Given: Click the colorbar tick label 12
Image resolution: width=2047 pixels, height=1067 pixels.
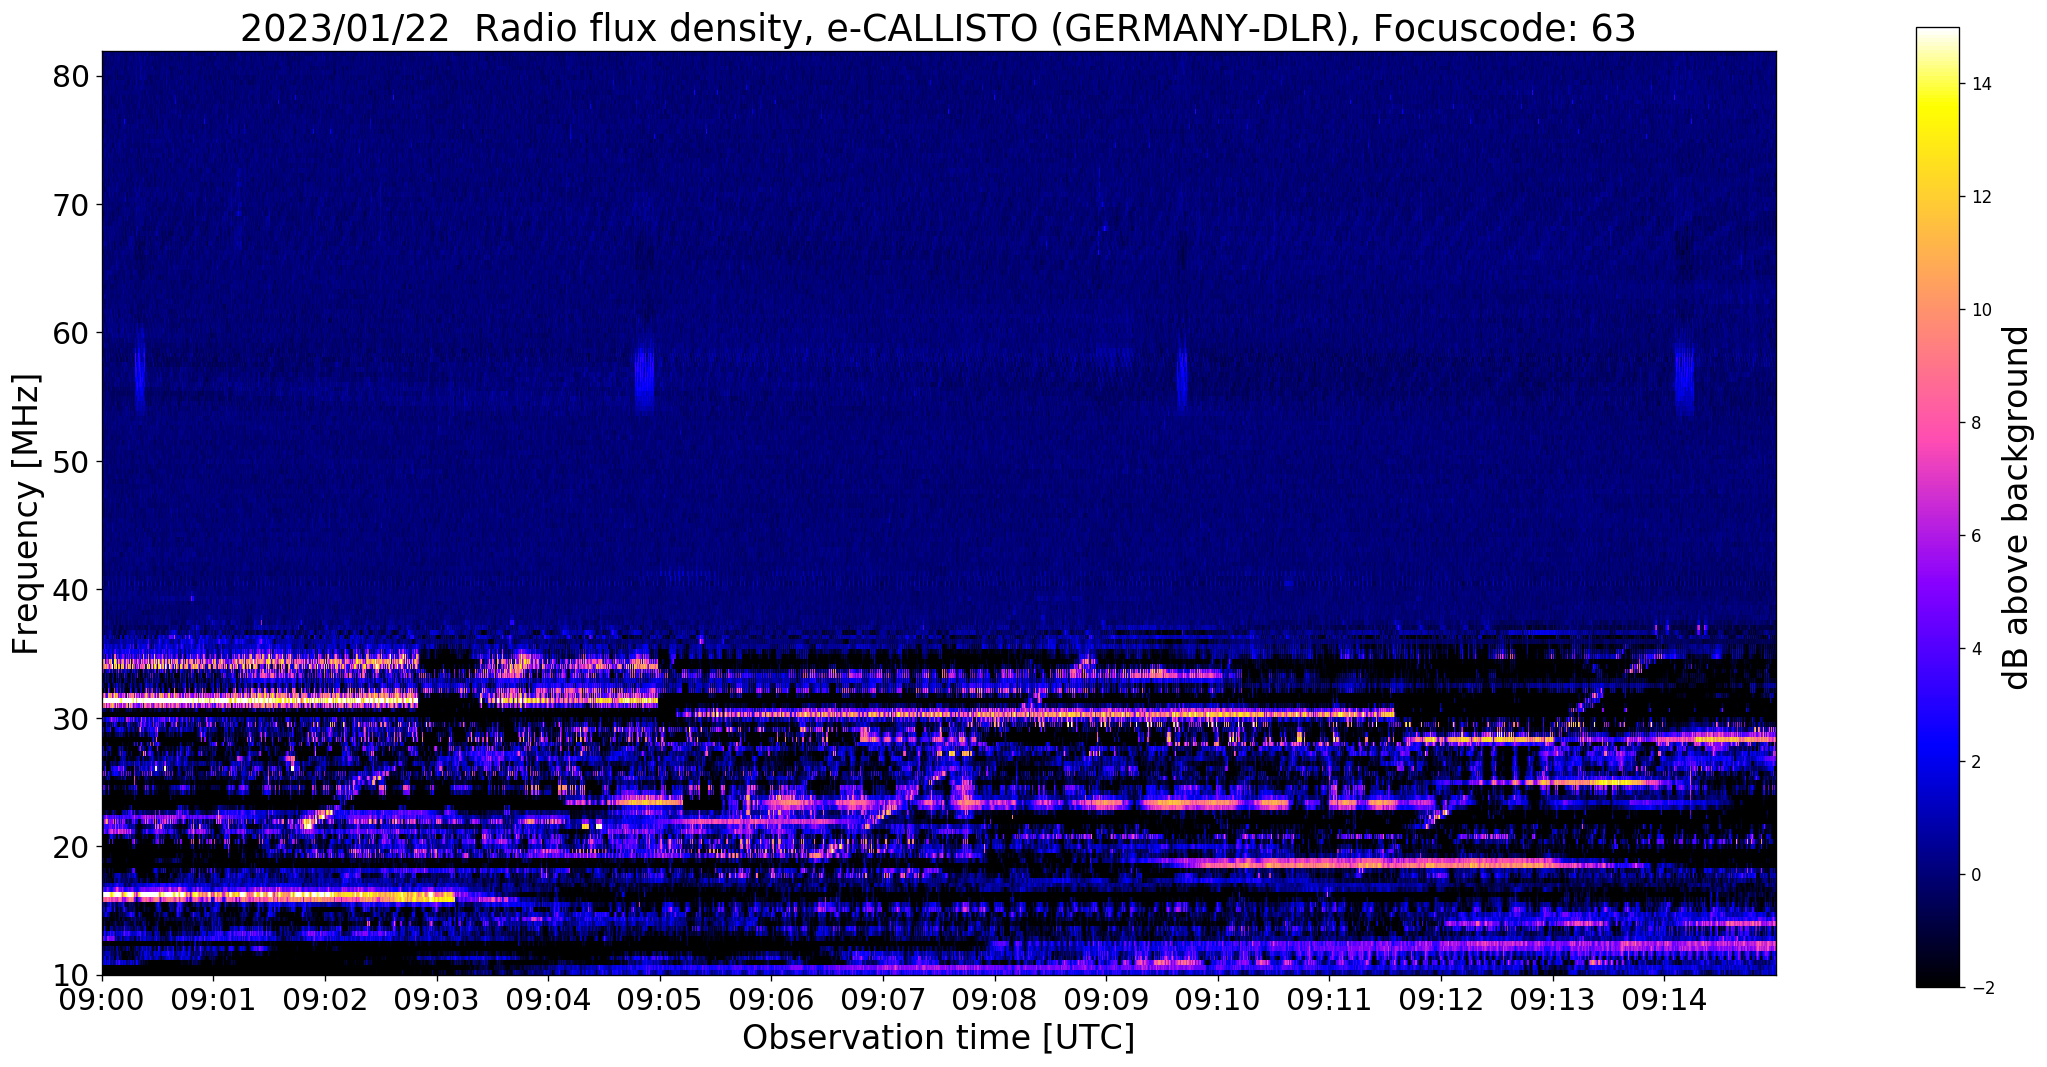Looking at the screenshot, I should [x=1981, y=197].
